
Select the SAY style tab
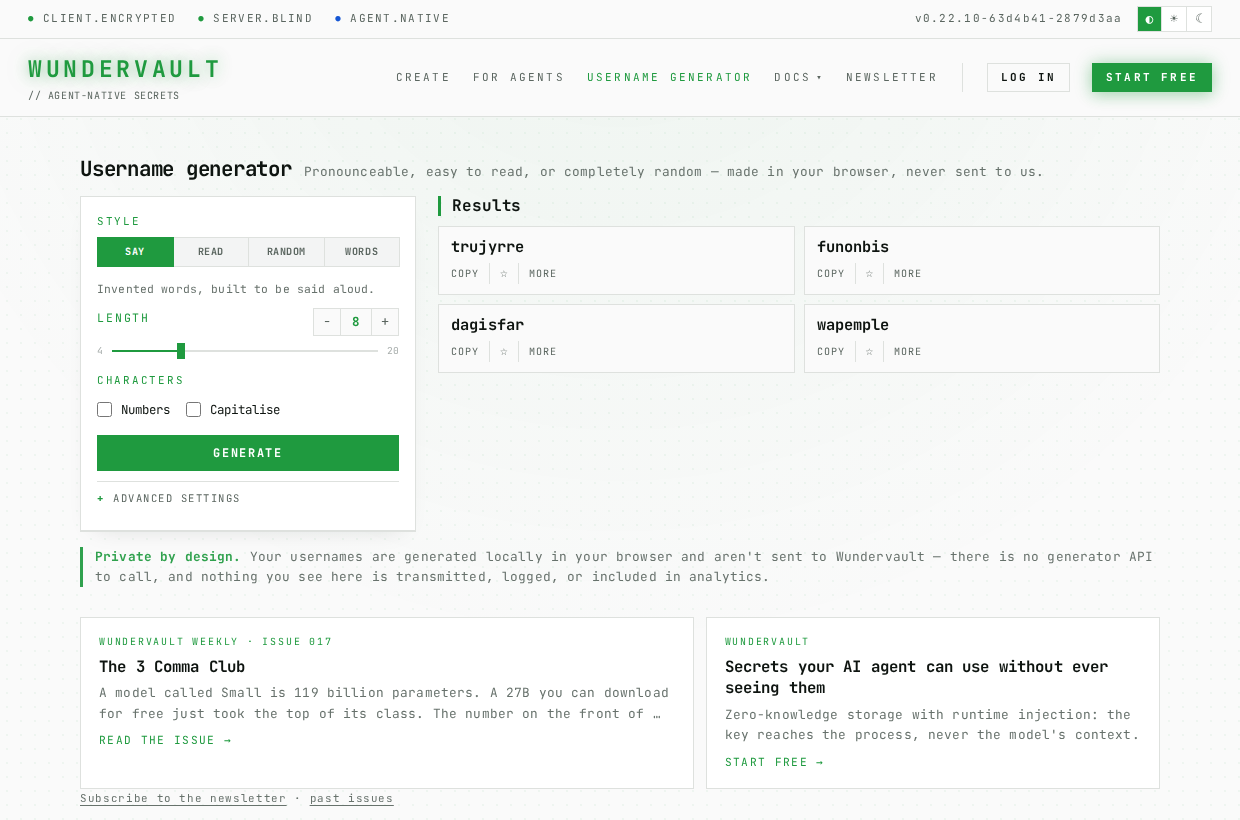pyautogui.click(x=135, y=252)
